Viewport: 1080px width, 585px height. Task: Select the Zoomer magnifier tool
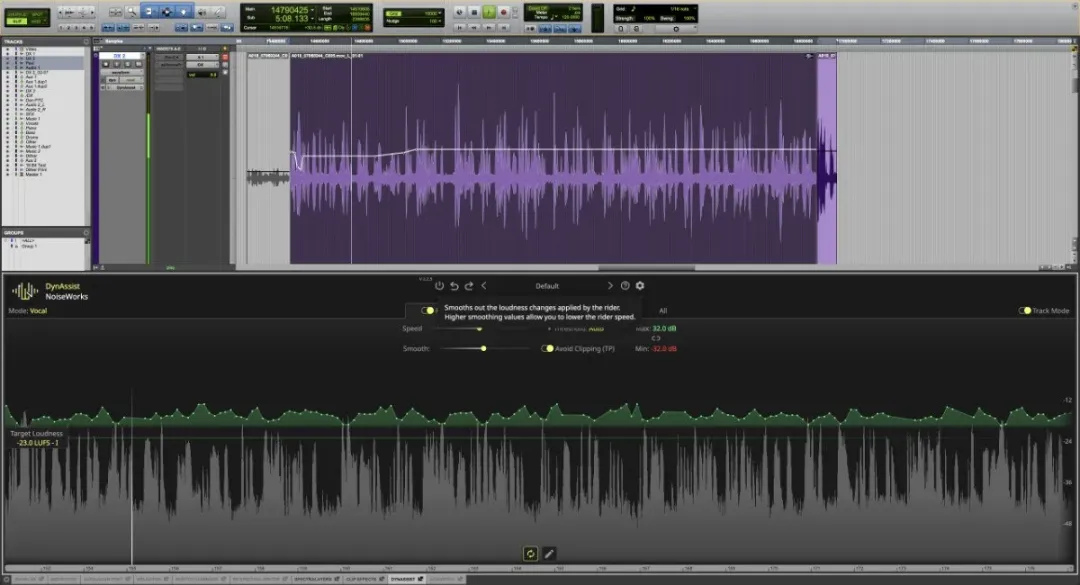pos(132,12)
